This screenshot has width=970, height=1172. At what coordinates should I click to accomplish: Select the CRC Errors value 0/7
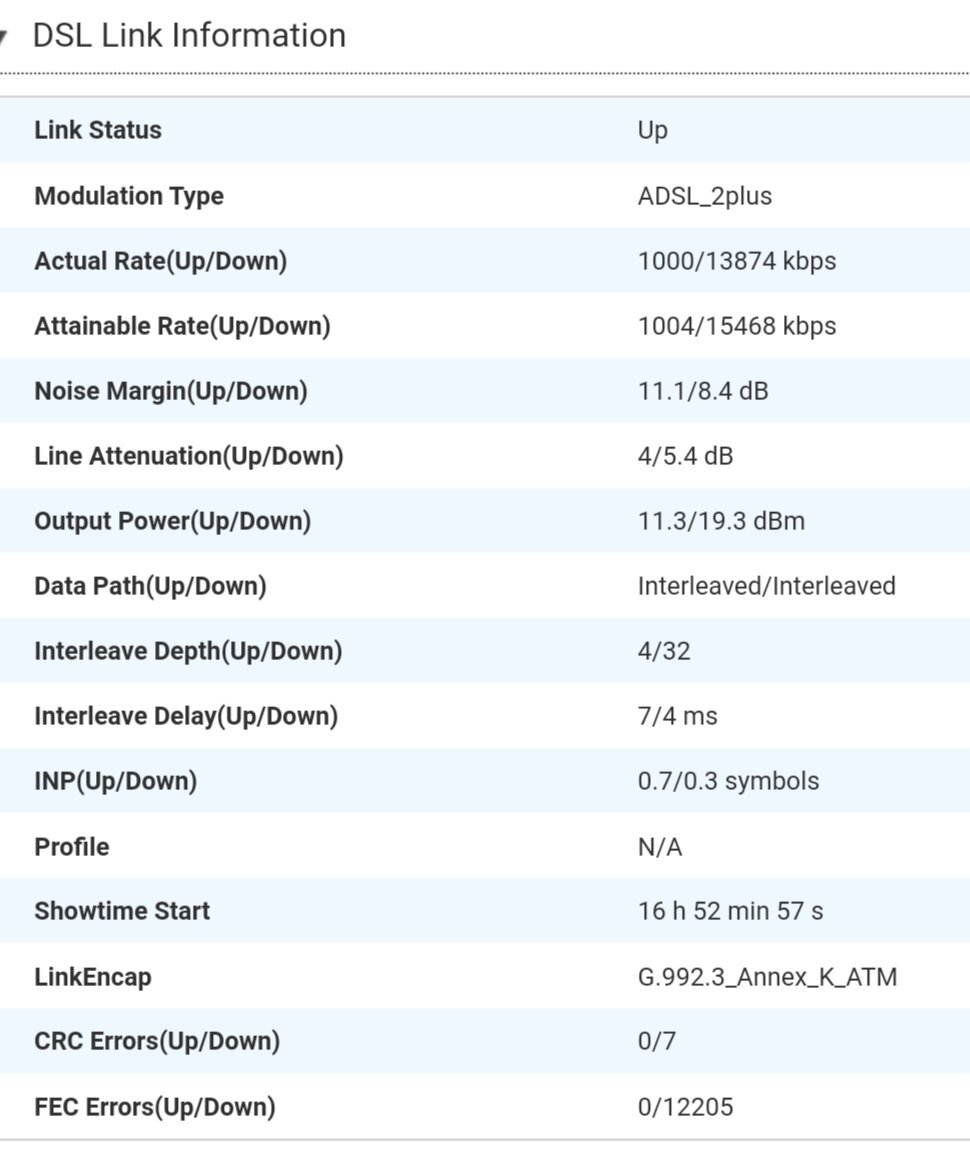pos(656,1041)
